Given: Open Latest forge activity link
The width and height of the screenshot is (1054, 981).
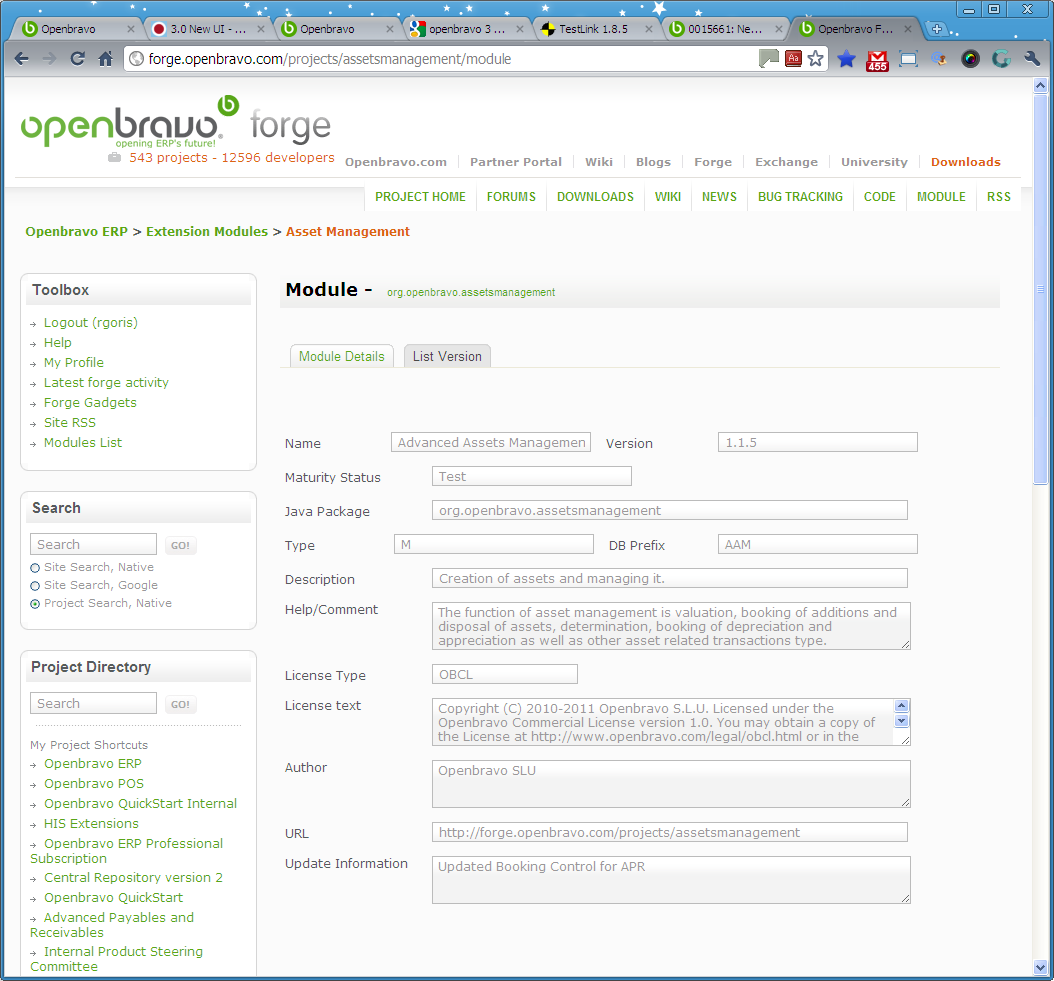Looking at the screenshot, I should (x=106, y=383).
